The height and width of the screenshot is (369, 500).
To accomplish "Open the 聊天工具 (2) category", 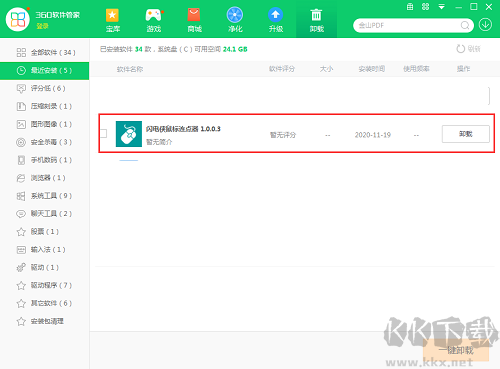I will pyautogui.click(x=45, y=214).
